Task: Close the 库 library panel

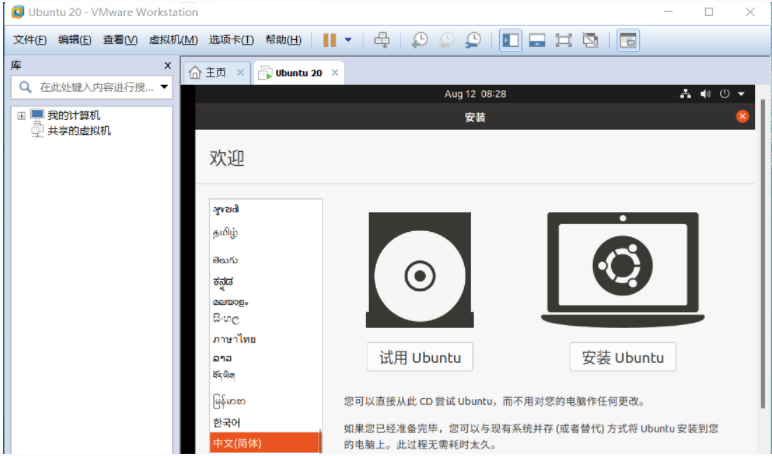Action: (167, 65)
